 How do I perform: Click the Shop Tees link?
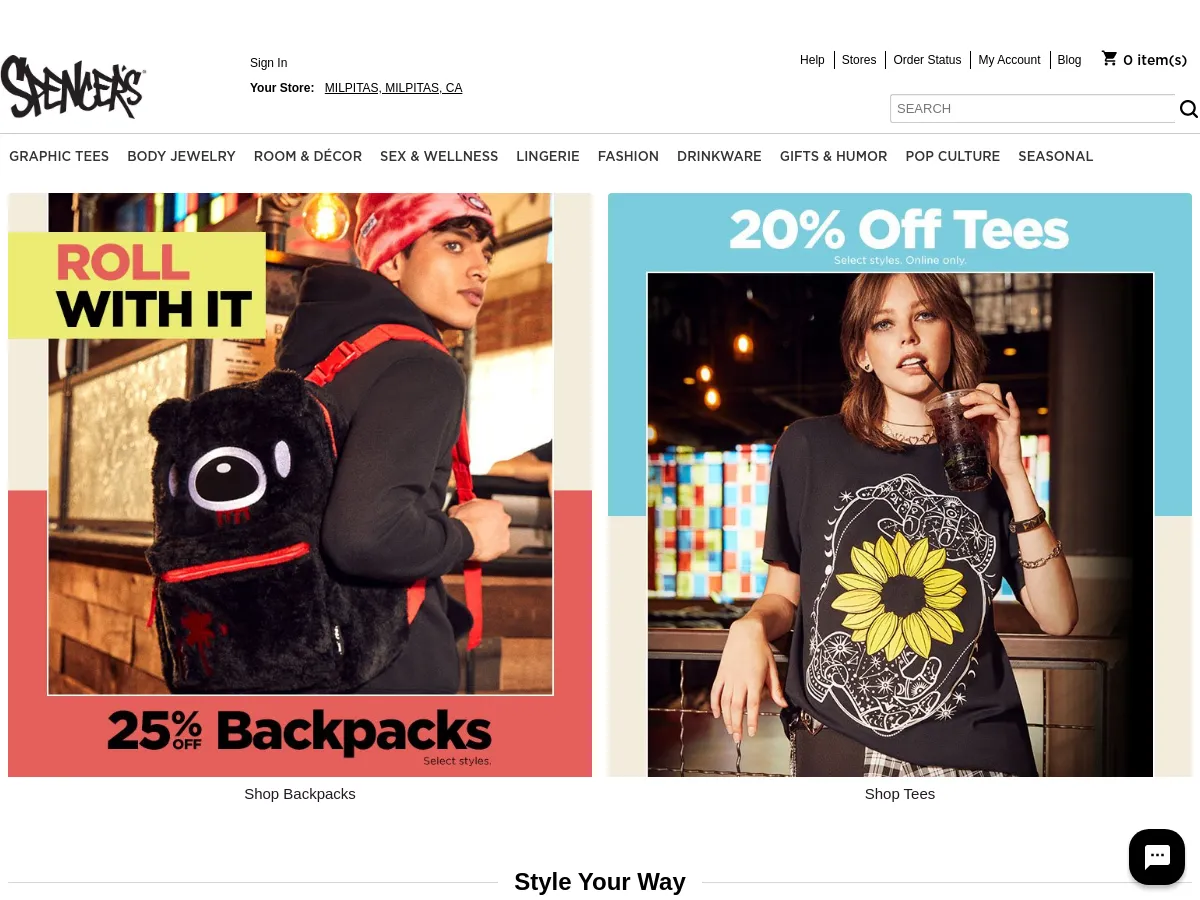(900, 794)
